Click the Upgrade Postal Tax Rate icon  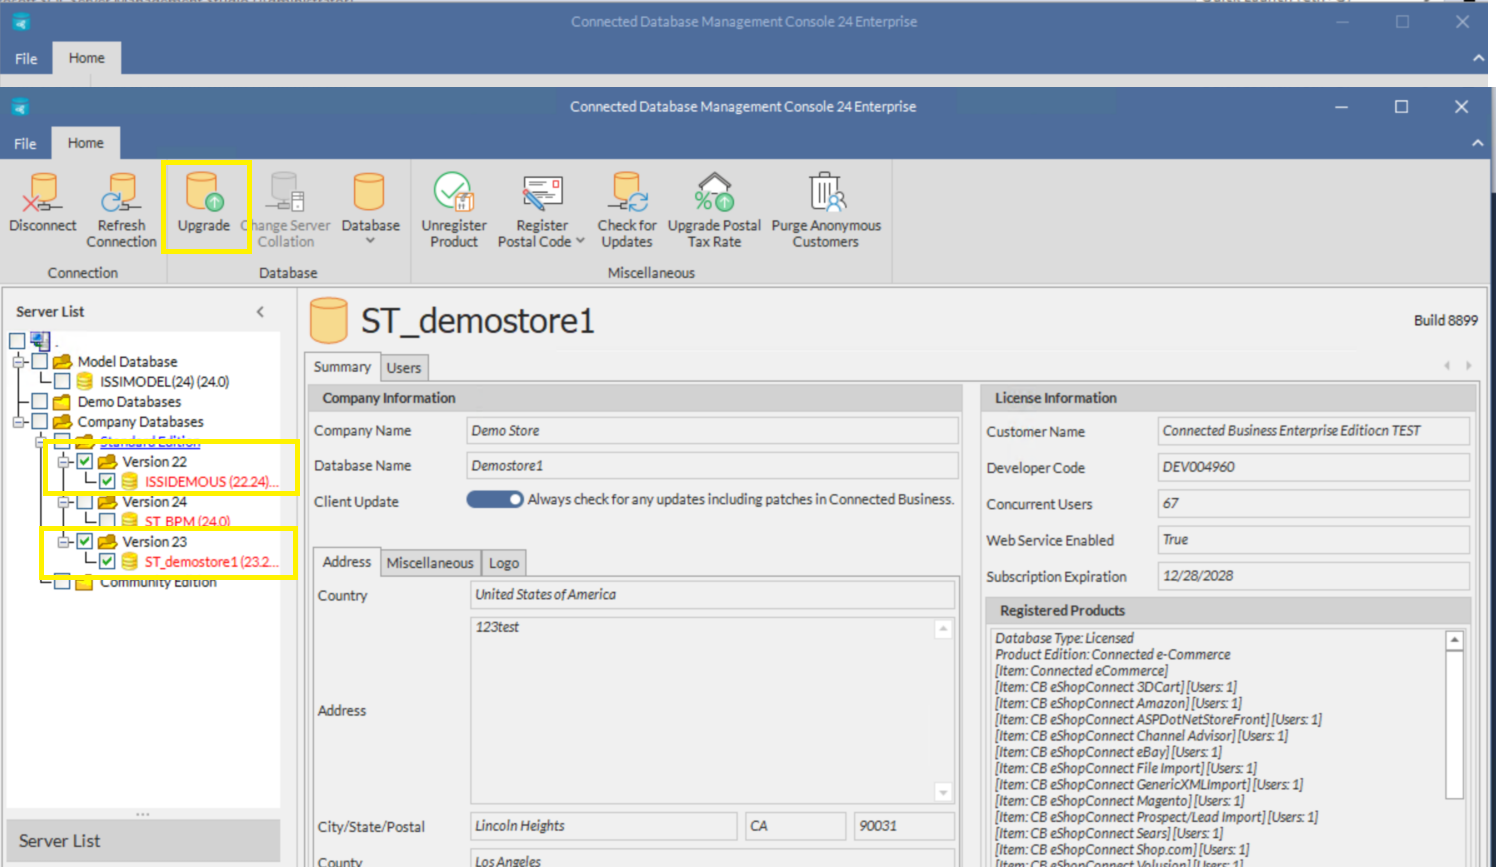pos(714,193)
